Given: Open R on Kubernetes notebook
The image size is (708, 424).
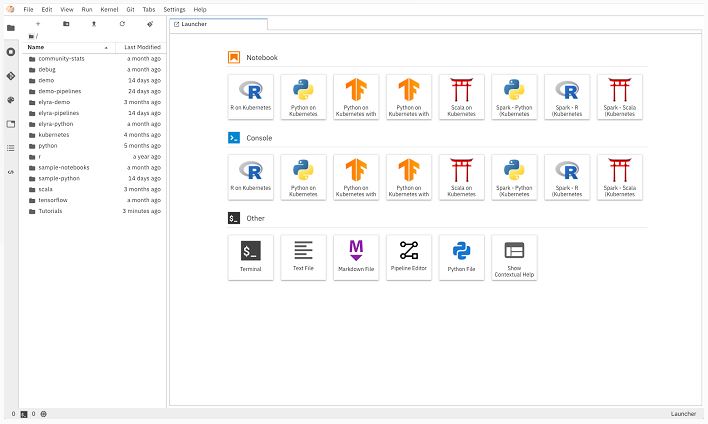Looking at the screenshot, I should (x=251, y=97).
